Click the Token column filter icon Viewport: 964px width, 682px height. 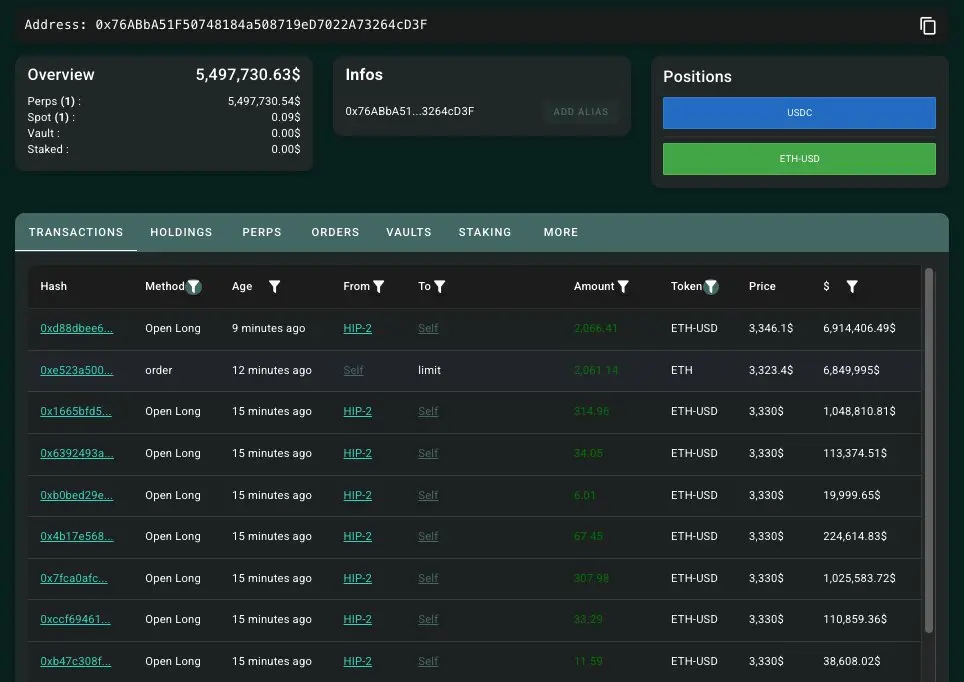[x=711, y=287]
